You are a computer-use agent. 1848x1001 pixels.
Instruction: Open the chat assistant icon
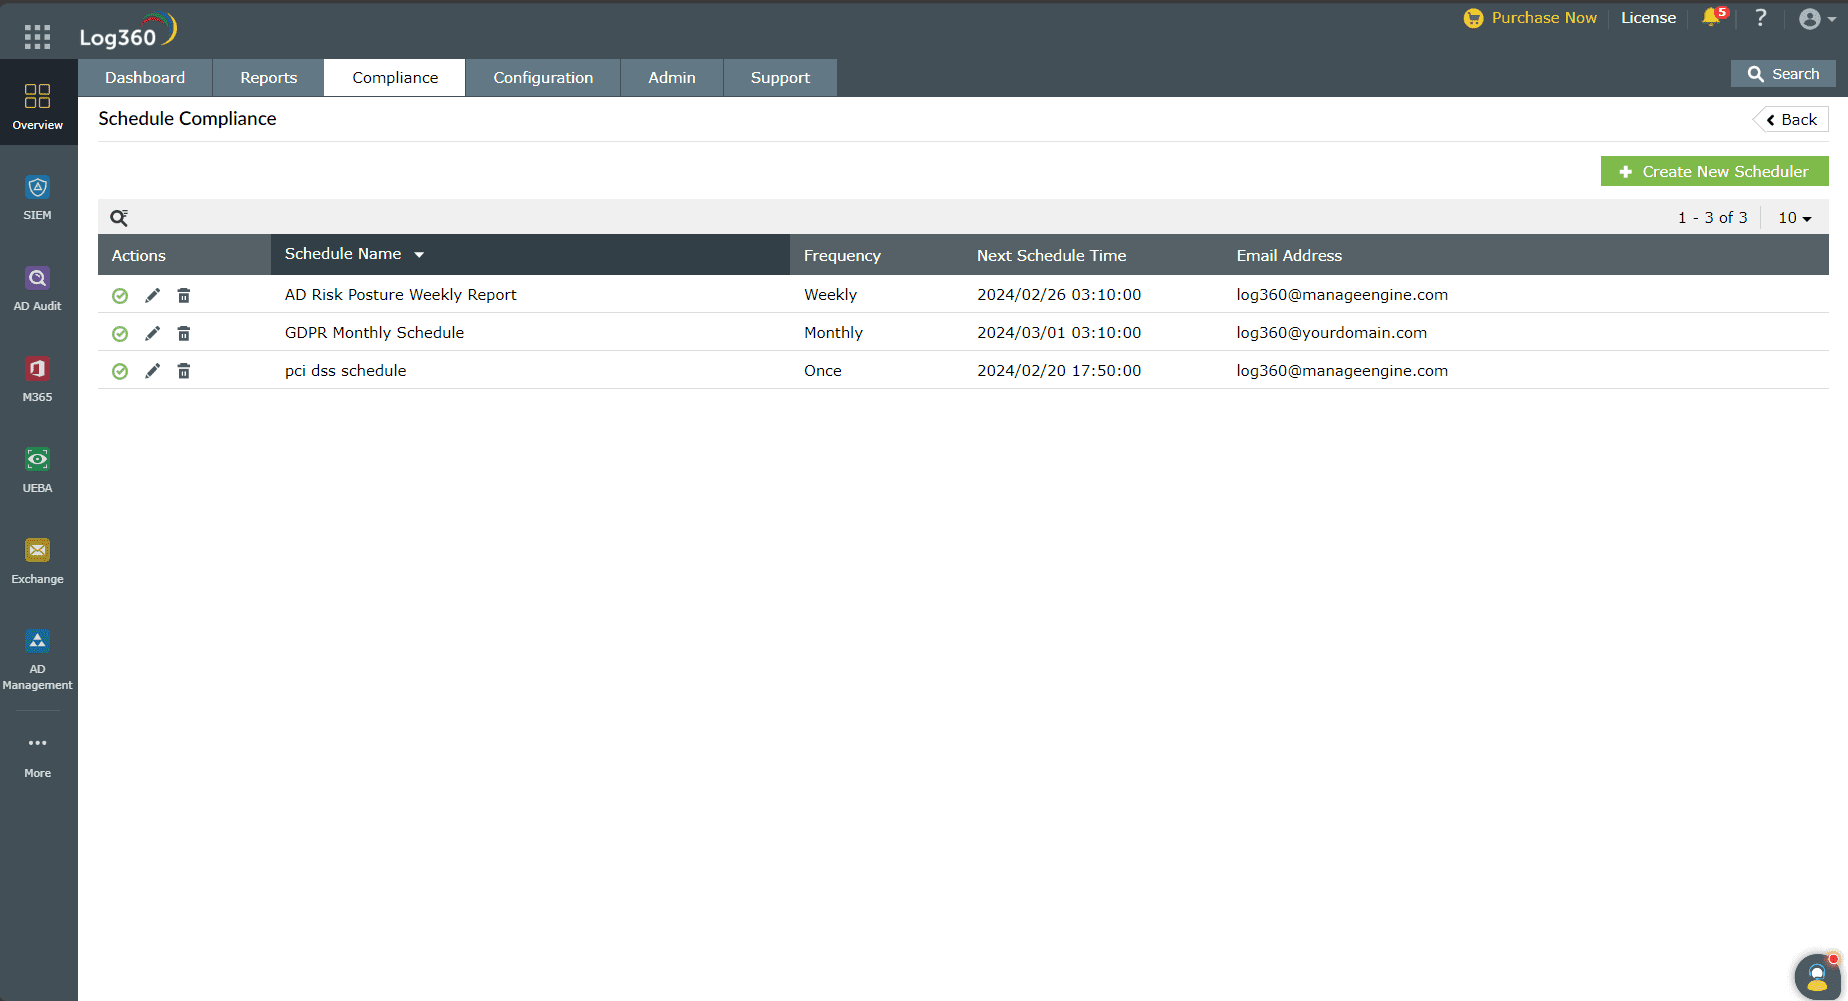1818,977
